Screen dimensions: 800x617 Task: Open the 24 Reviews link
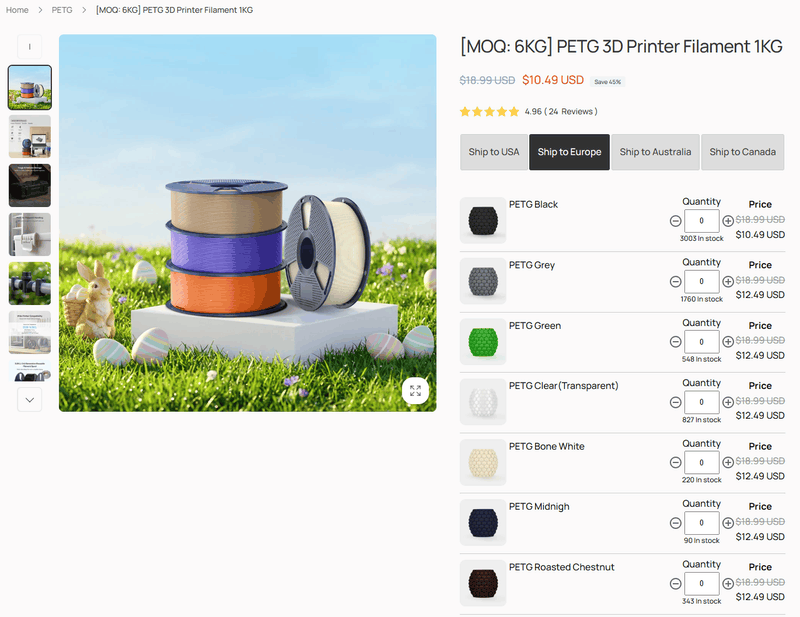[x=570, y=111]
